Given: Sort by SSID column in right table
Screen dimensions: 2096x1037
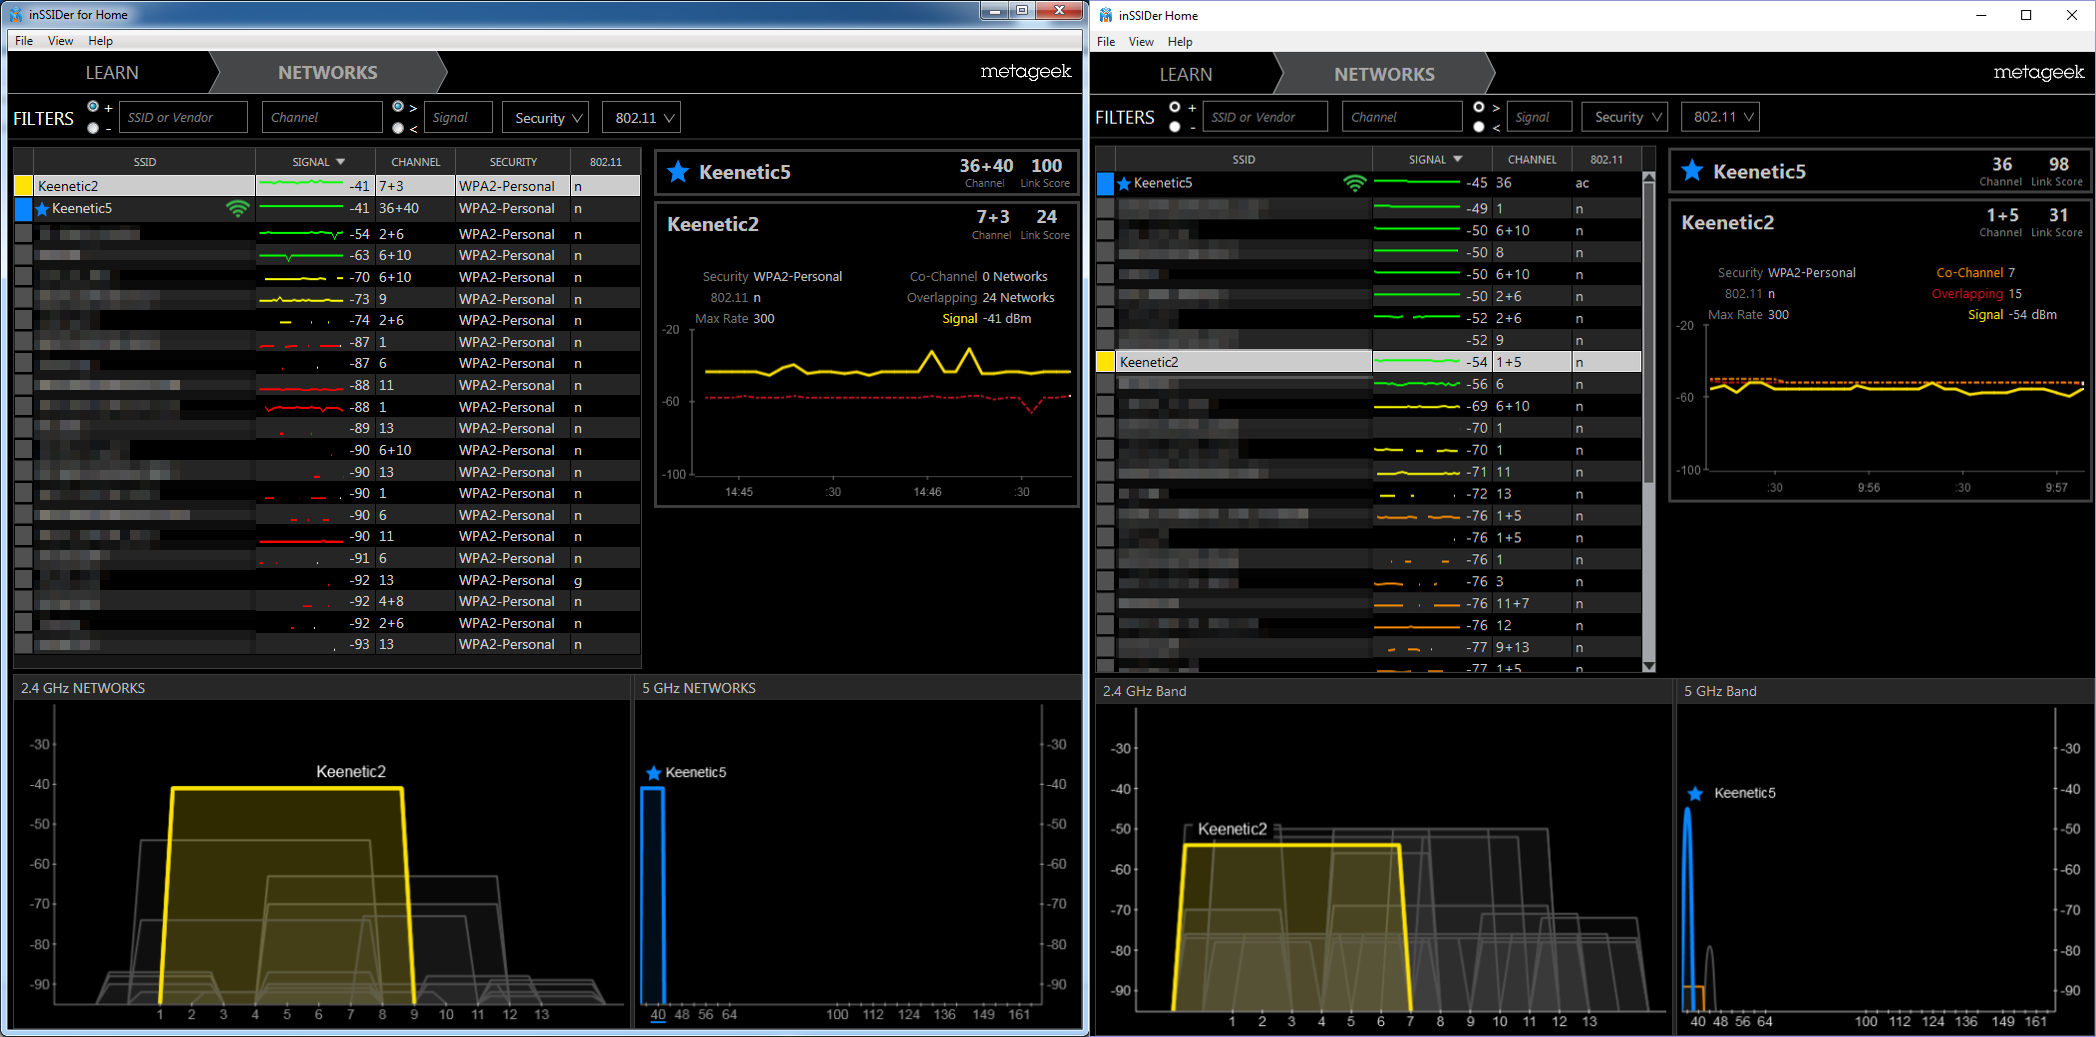Looking at the screenshot, I should pyautogui.click(x=1243, y=159).
